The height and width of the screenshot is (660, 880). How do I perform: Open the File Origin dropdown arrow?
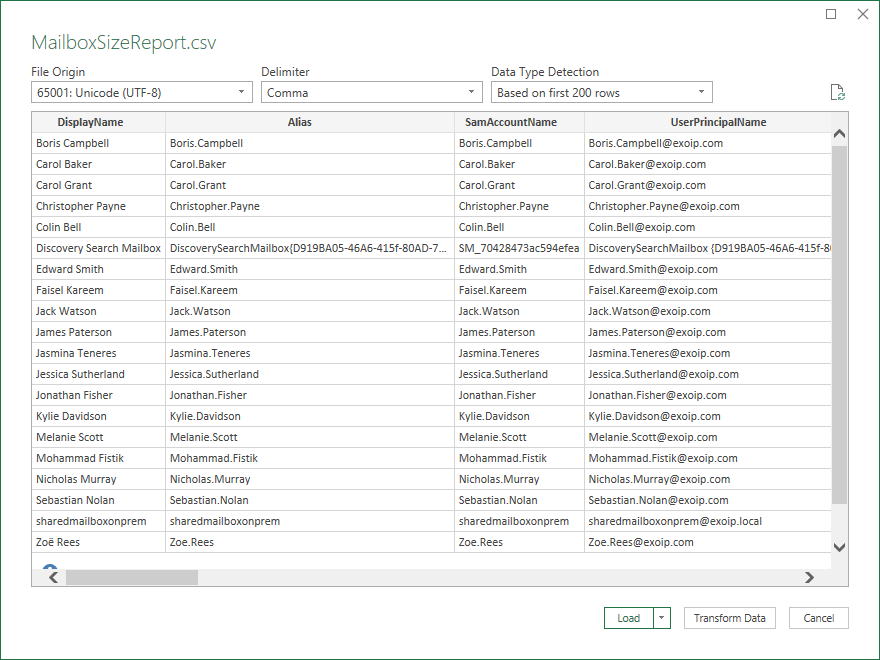click(x=241, y=91)
